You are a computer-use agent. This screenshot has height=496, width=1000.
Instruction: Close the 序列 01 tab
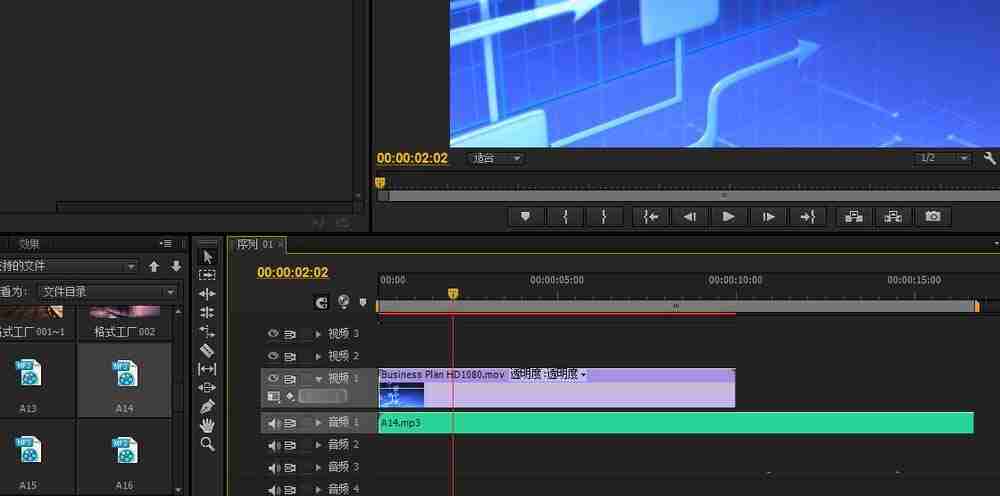coord(281,244)
